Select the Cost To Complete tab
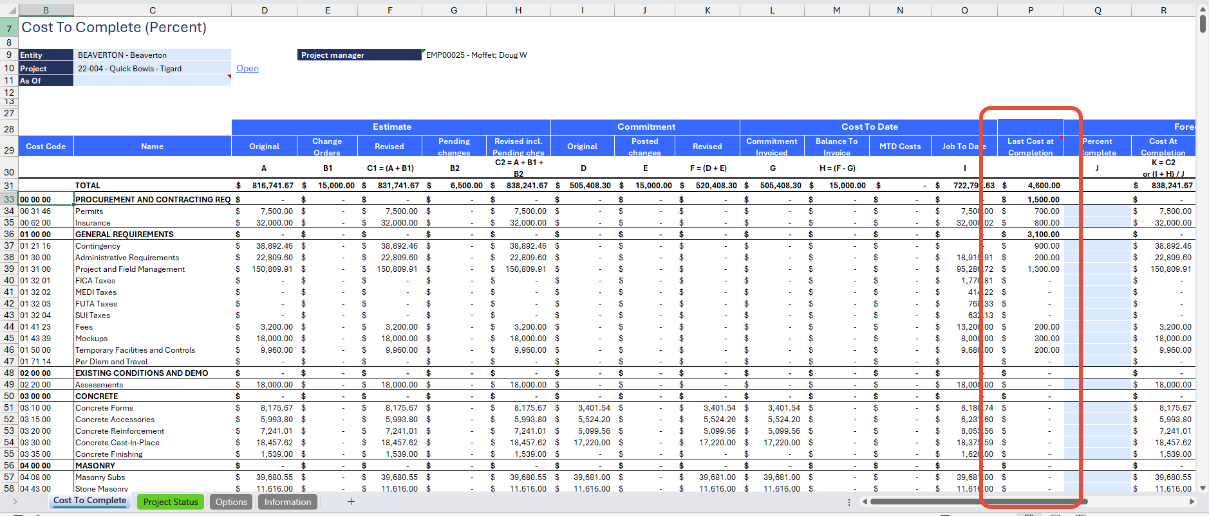 89,501
